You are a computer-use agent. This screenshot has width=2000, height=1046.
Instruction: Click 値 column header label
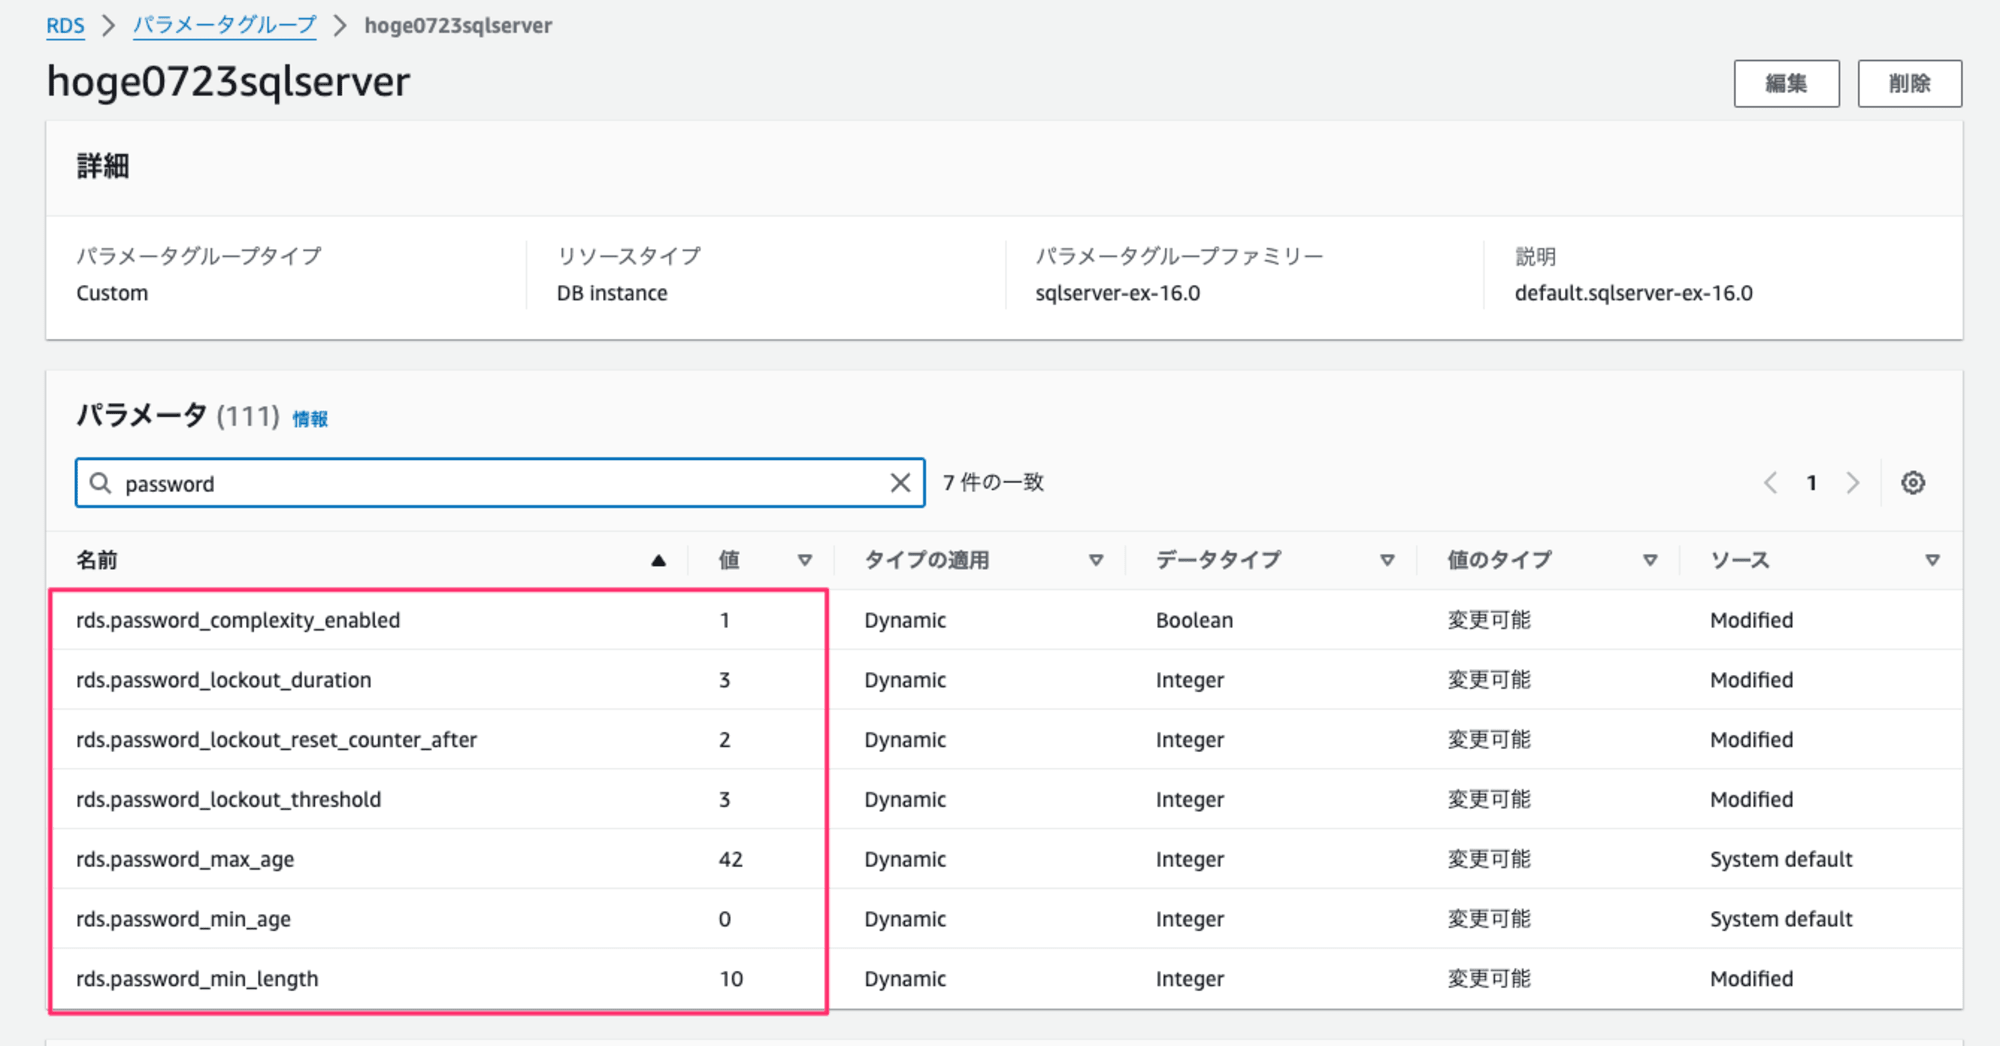[729, 560]
